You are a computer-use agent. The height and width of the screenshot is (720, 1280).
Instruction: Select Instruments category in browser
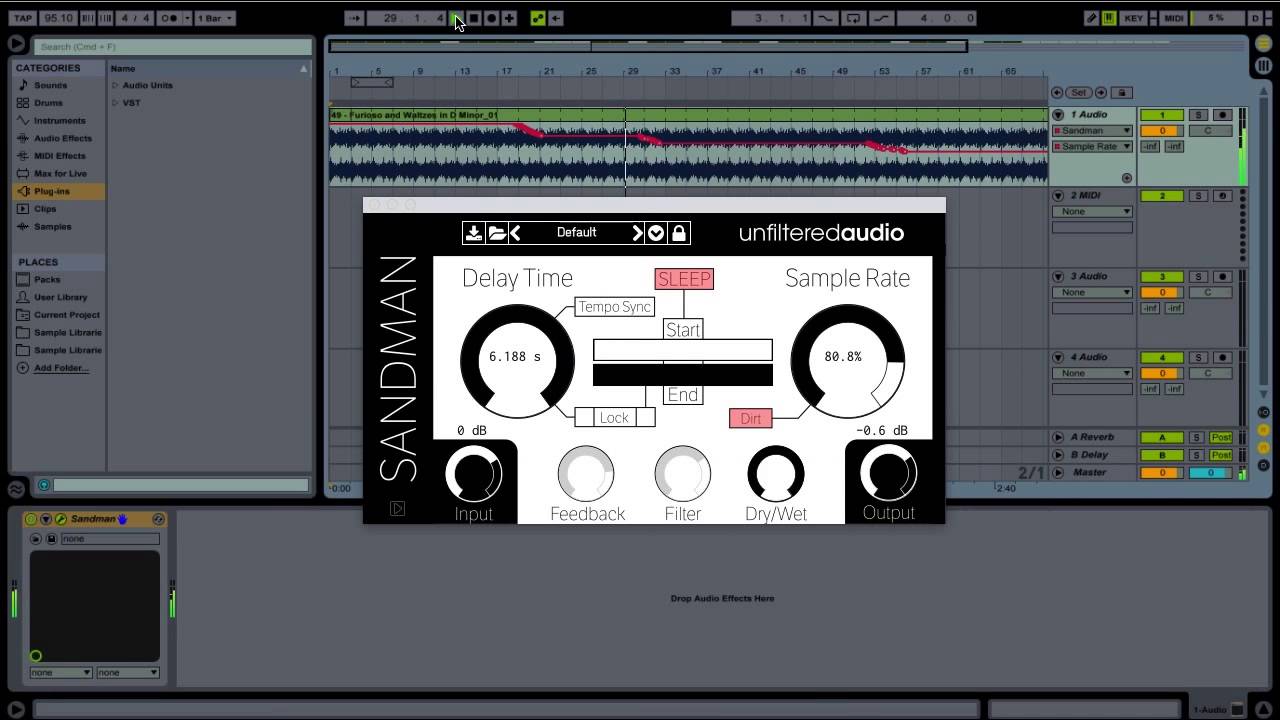pyautogui.click(x=59, y=121)
